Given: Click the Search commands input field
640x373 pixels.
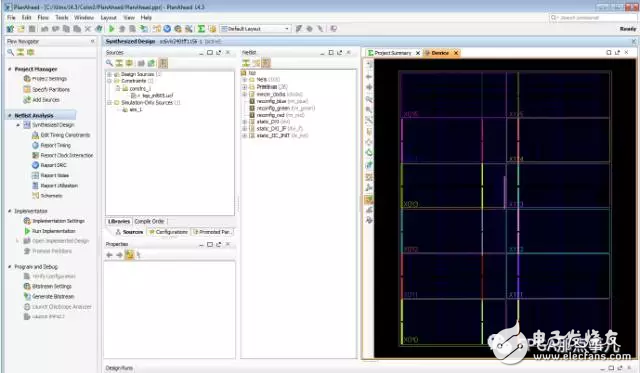Looking at the screenshot, I should pyautogui.click(x=594, y=18).
